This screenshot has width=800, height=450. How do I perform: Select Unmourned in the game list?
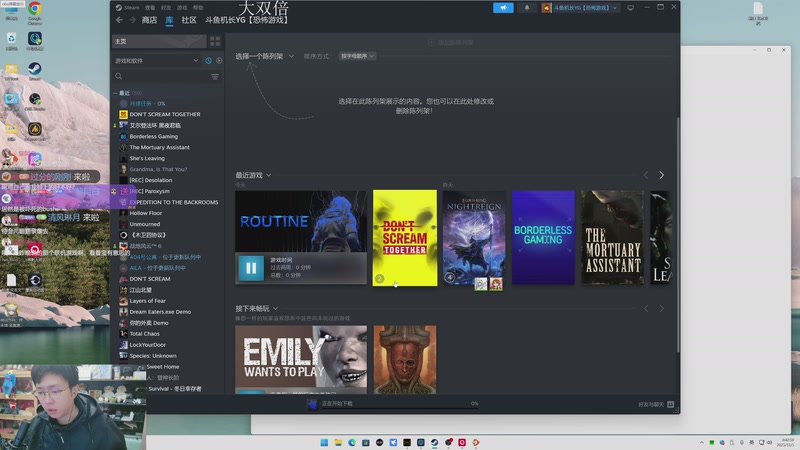pos(144,224)
